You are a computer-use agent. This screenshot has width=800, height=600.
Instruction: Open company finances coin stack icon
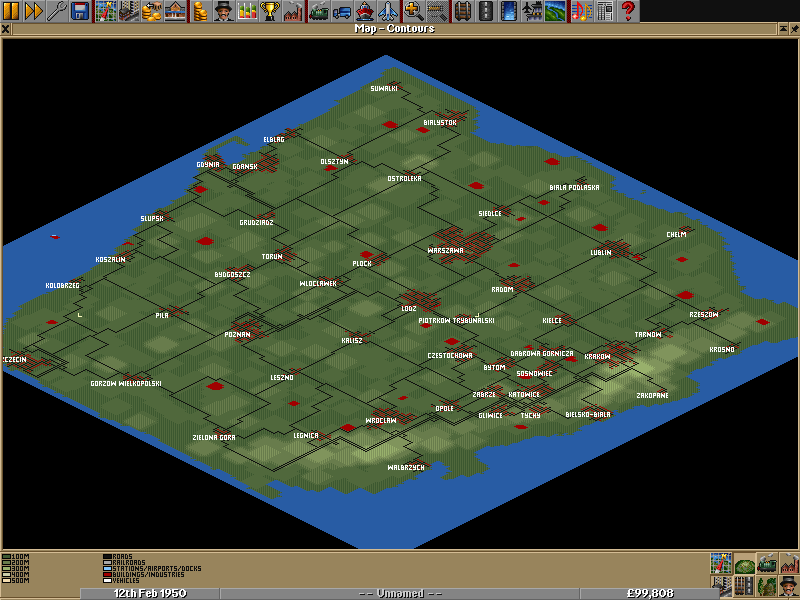(201, 11)
